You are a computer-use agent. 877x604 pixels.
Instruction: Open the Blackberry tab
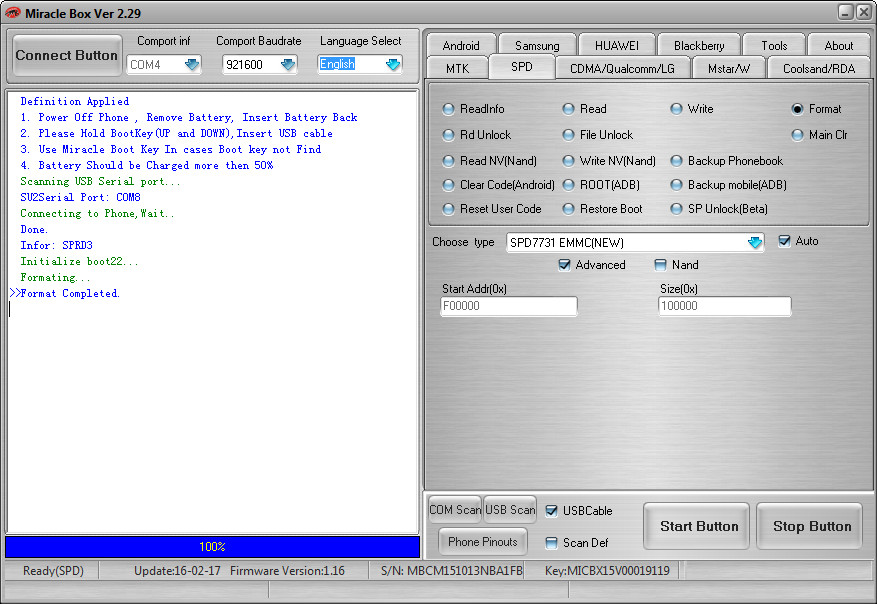[699, 45]
